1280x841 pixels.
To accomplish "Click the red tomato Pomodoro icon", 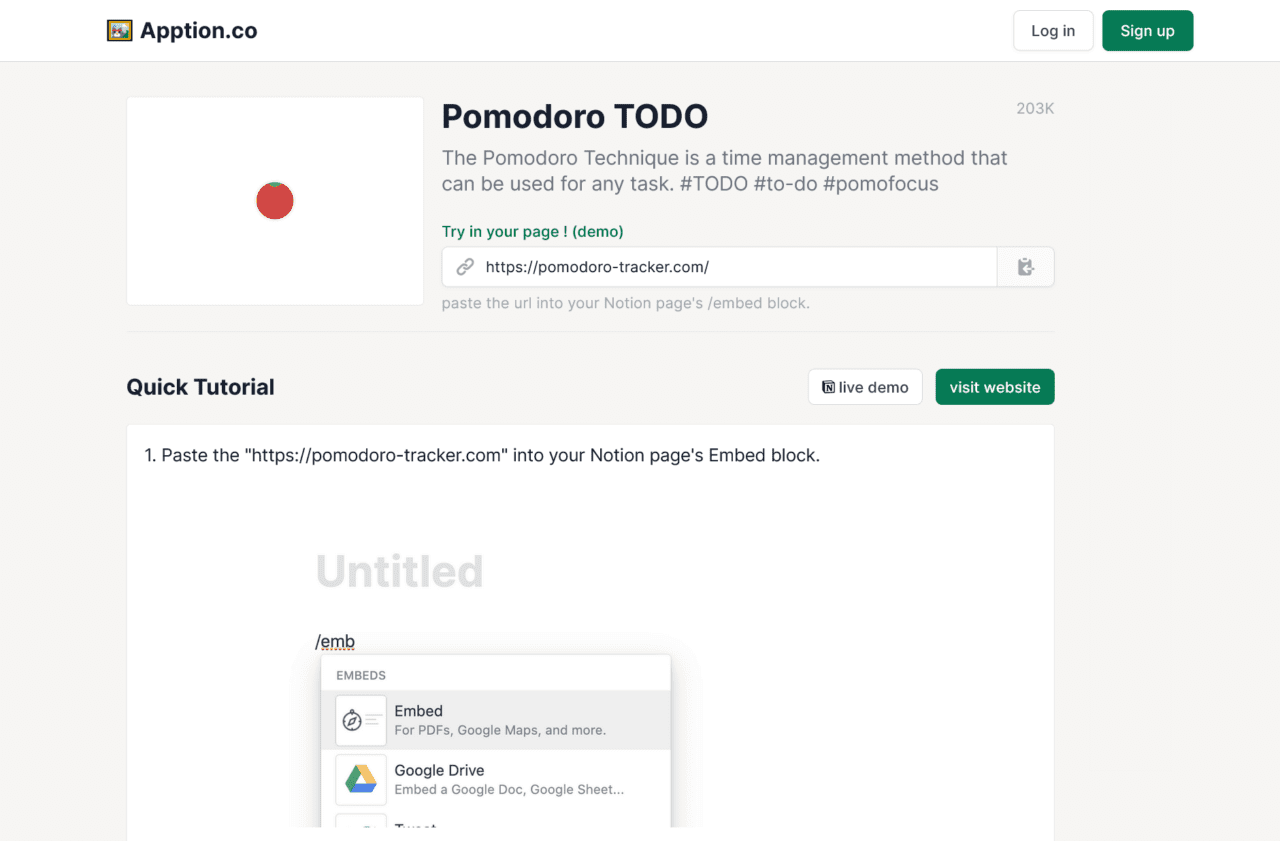I will 275,201.
